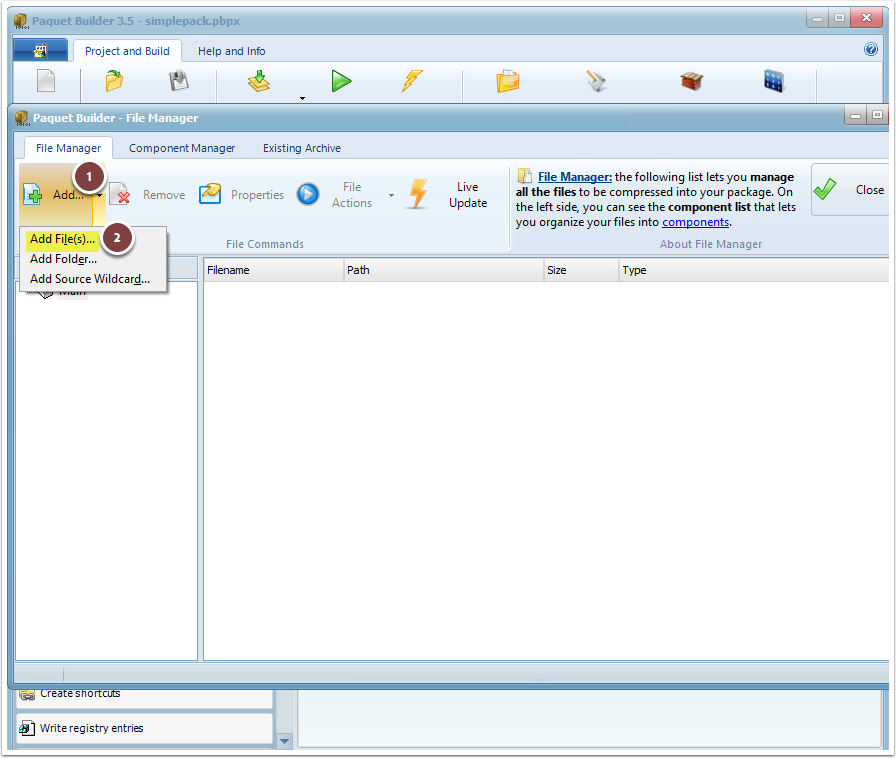The width and height of the screenshot is (896, 758).
Task: Click the red brick box toolbar icon
Action: pyautogui.click(x=691, y=81)
